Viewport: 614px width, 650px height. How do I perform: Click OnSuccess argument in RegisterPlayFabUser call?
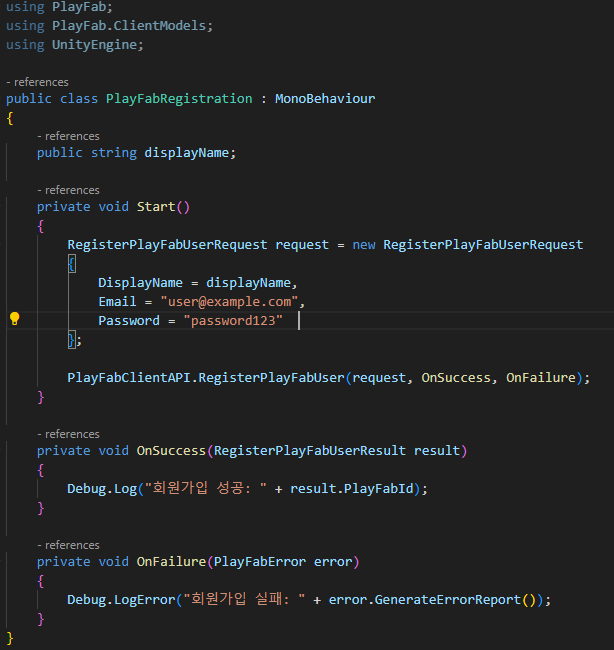click(456, 378)
